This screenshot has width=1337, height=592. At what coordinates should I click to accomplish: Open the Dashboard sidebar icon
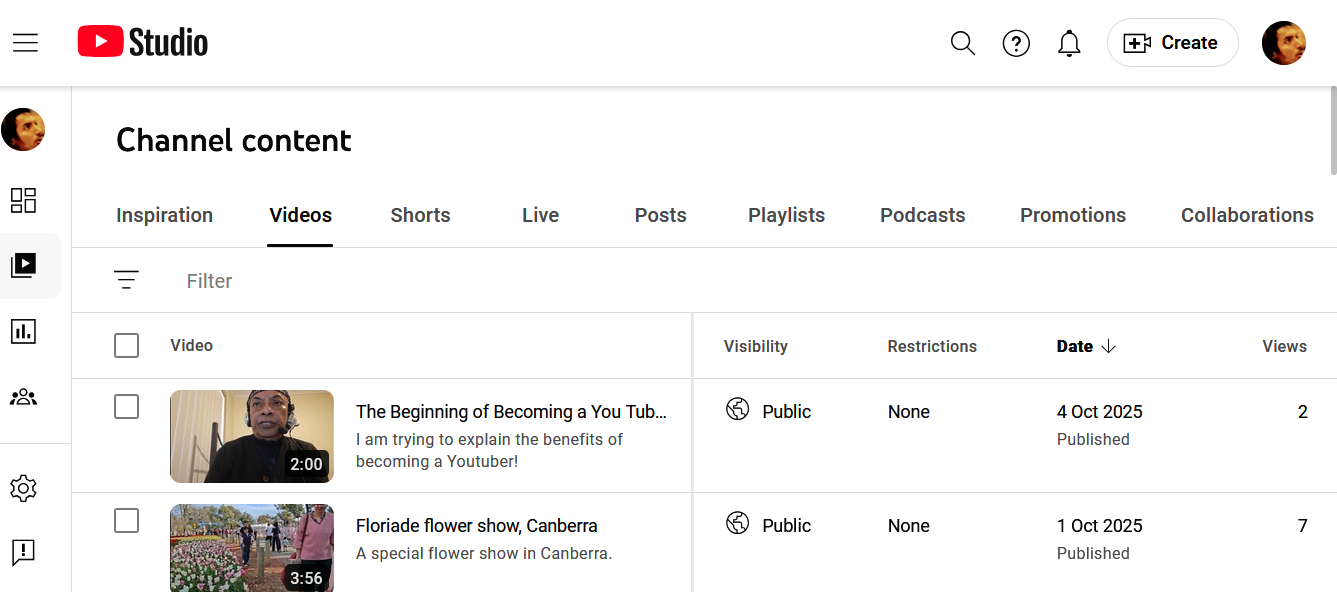23,200
